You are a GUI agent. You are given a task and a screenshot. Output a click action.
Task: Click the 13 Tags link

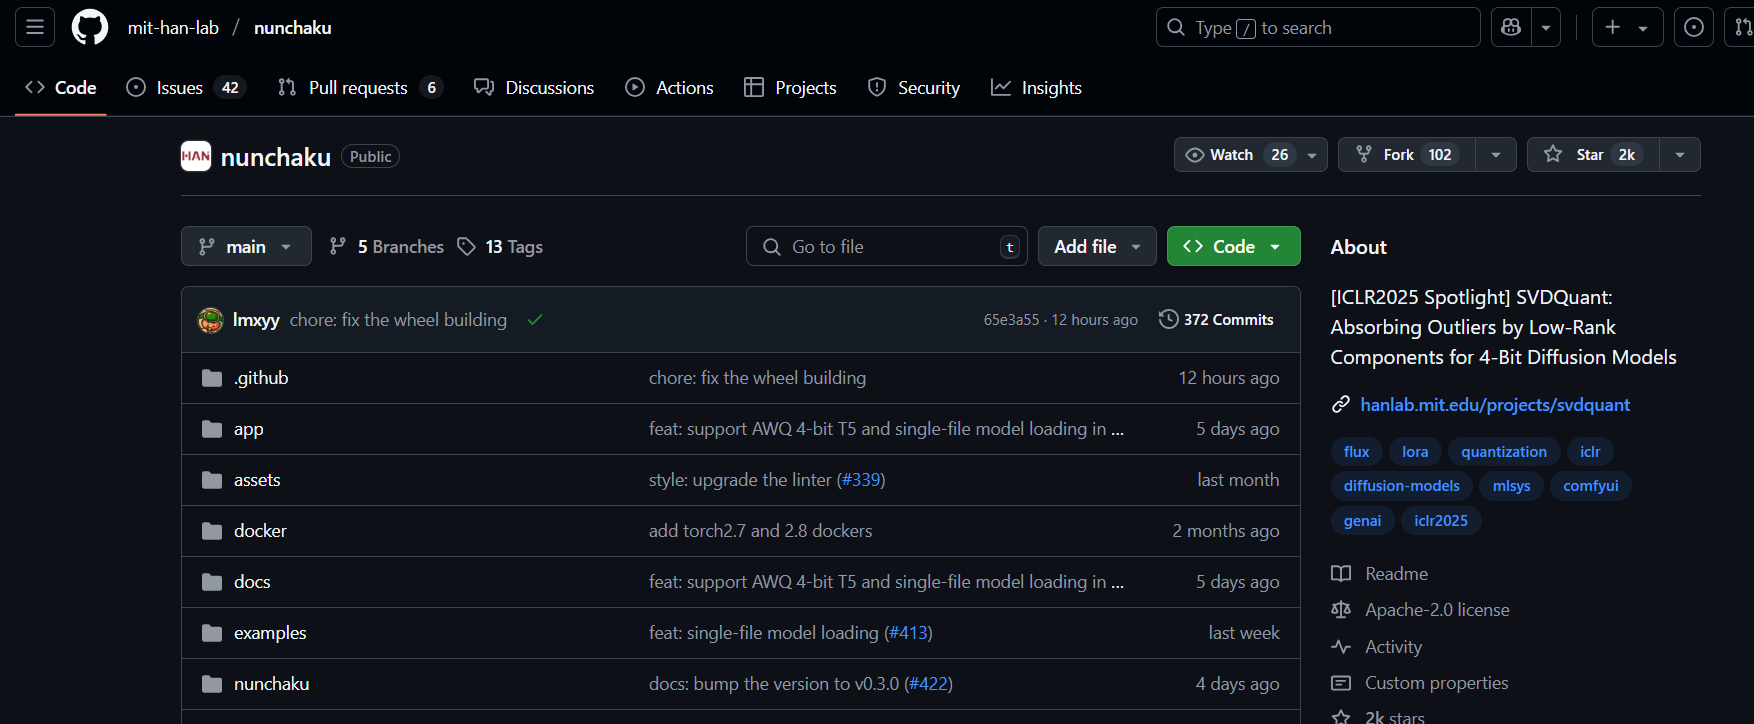click(500, 247)
